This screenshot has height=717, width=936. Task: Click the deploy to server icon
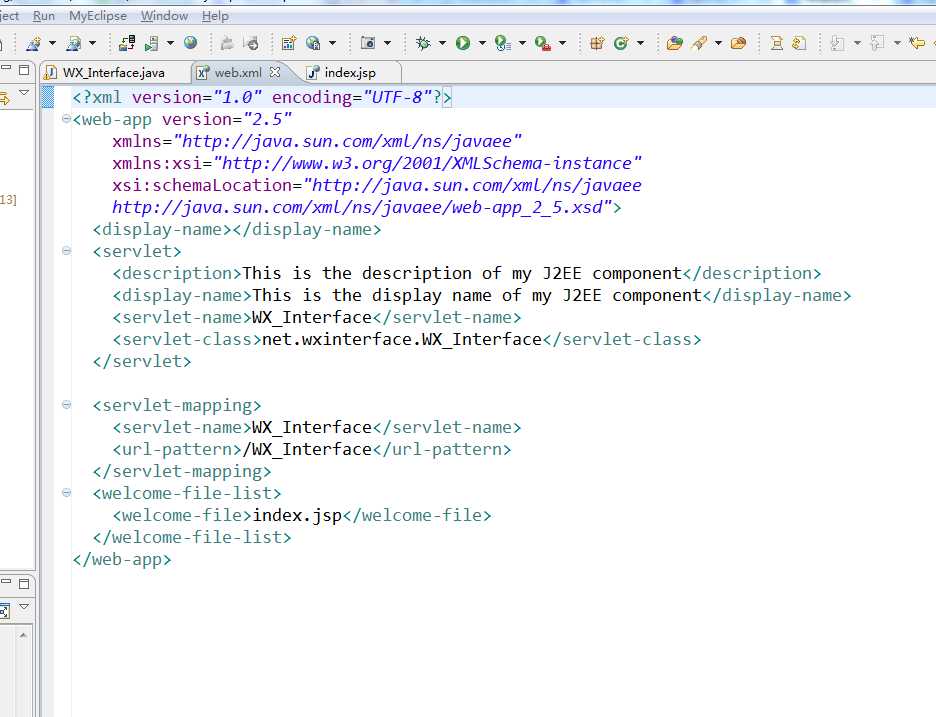(127, 43)
